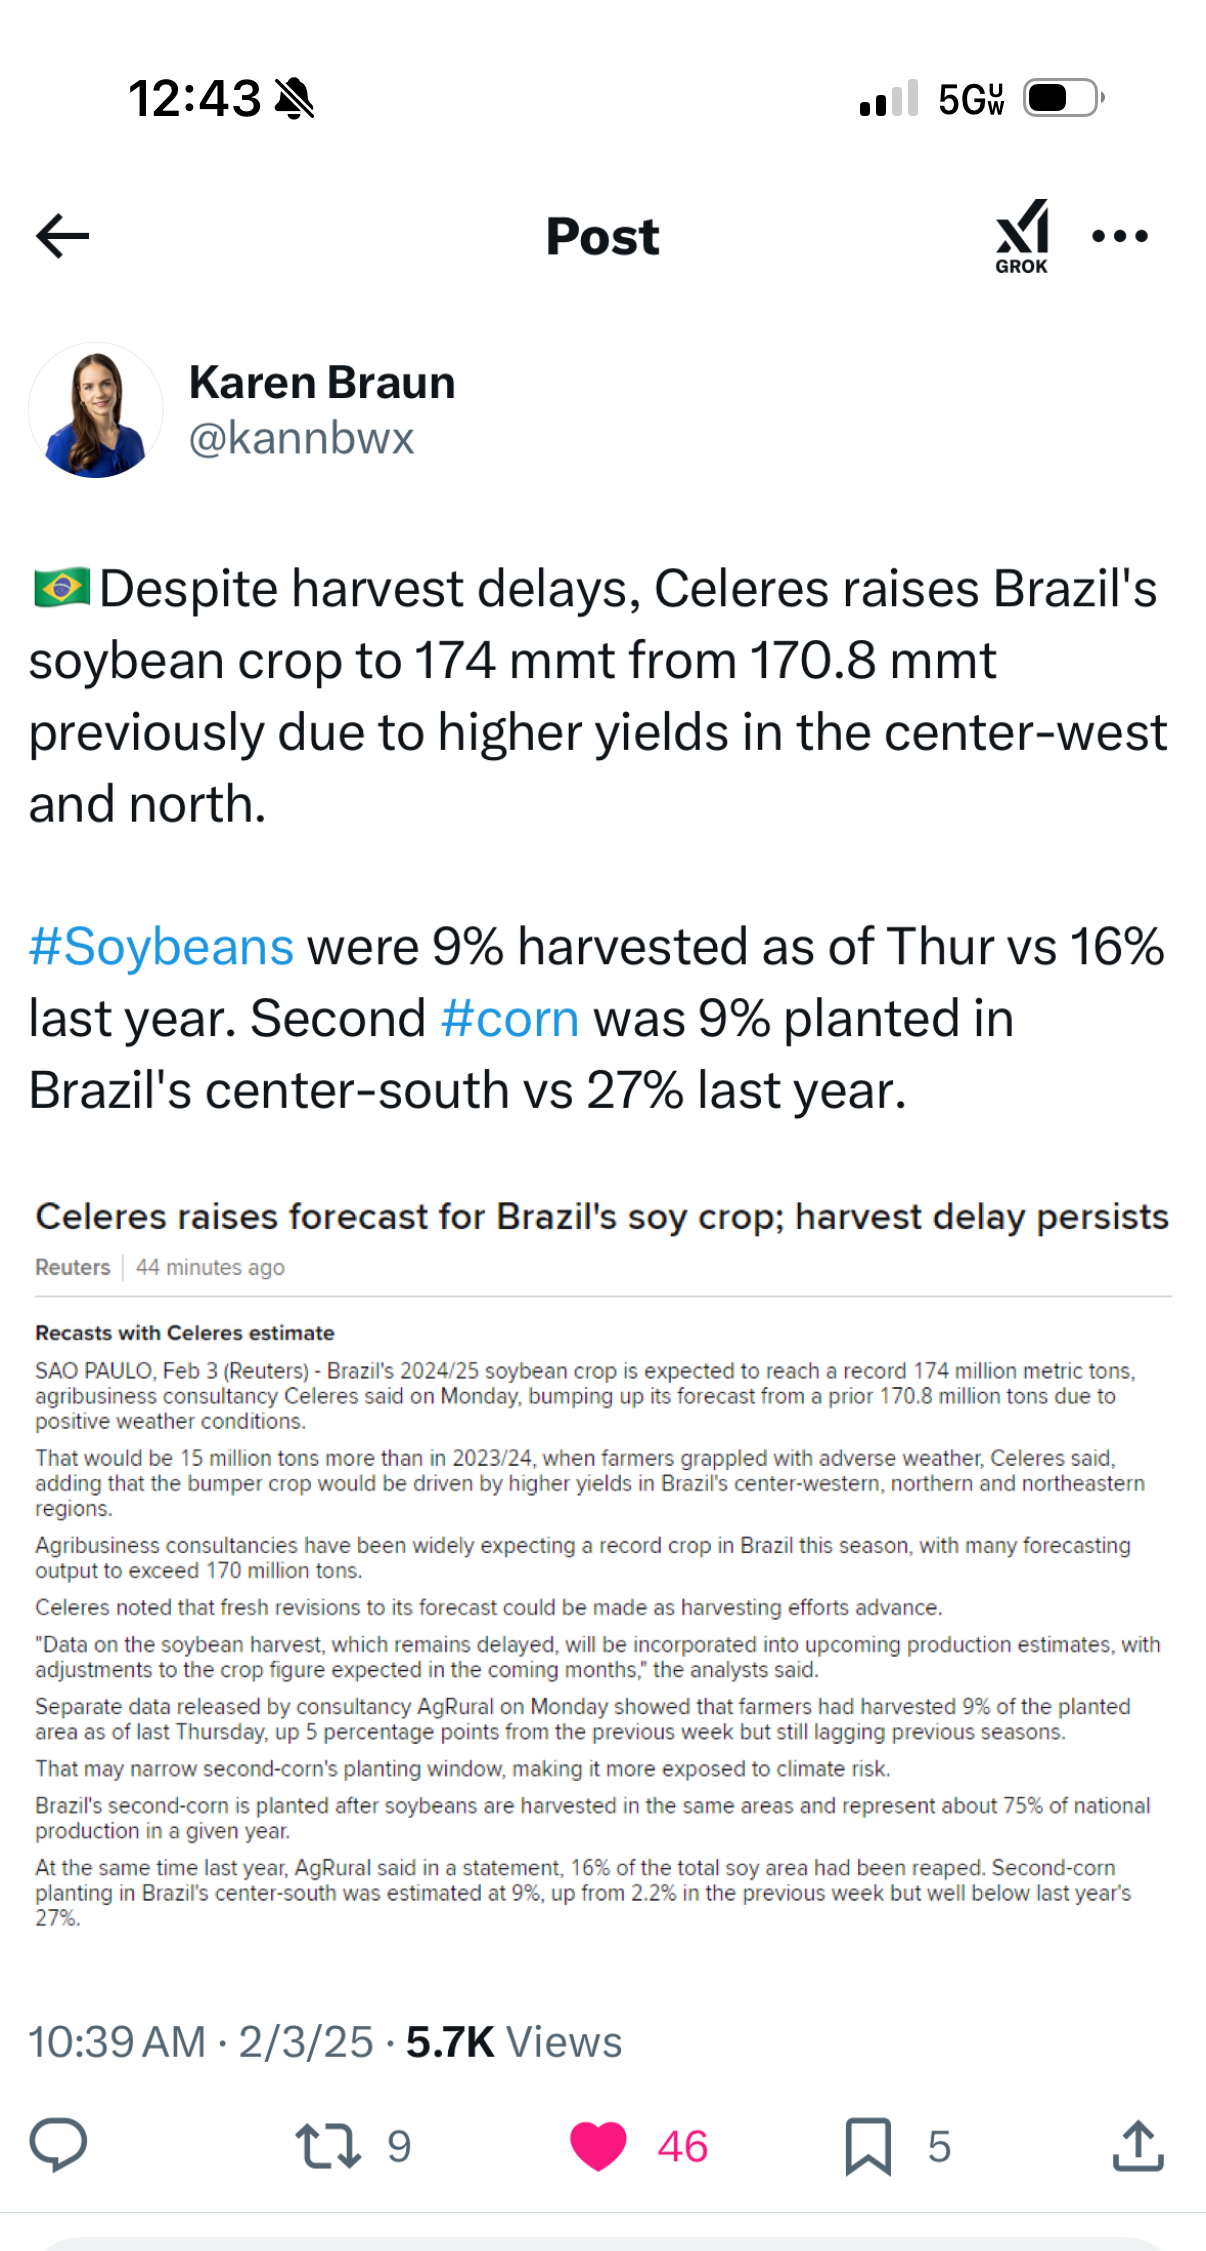Tap the battery icon in status bar

coord(1062,98)
